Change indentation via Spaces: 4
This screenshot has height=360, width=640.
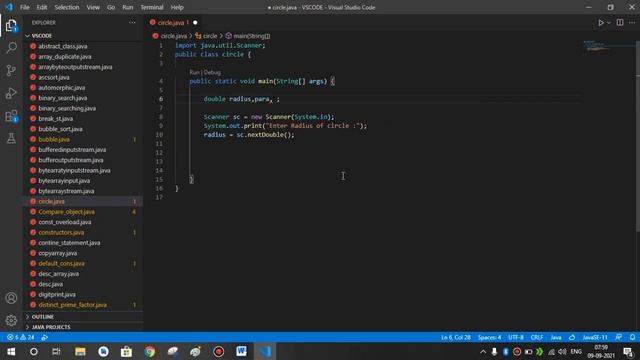[489, 338]
